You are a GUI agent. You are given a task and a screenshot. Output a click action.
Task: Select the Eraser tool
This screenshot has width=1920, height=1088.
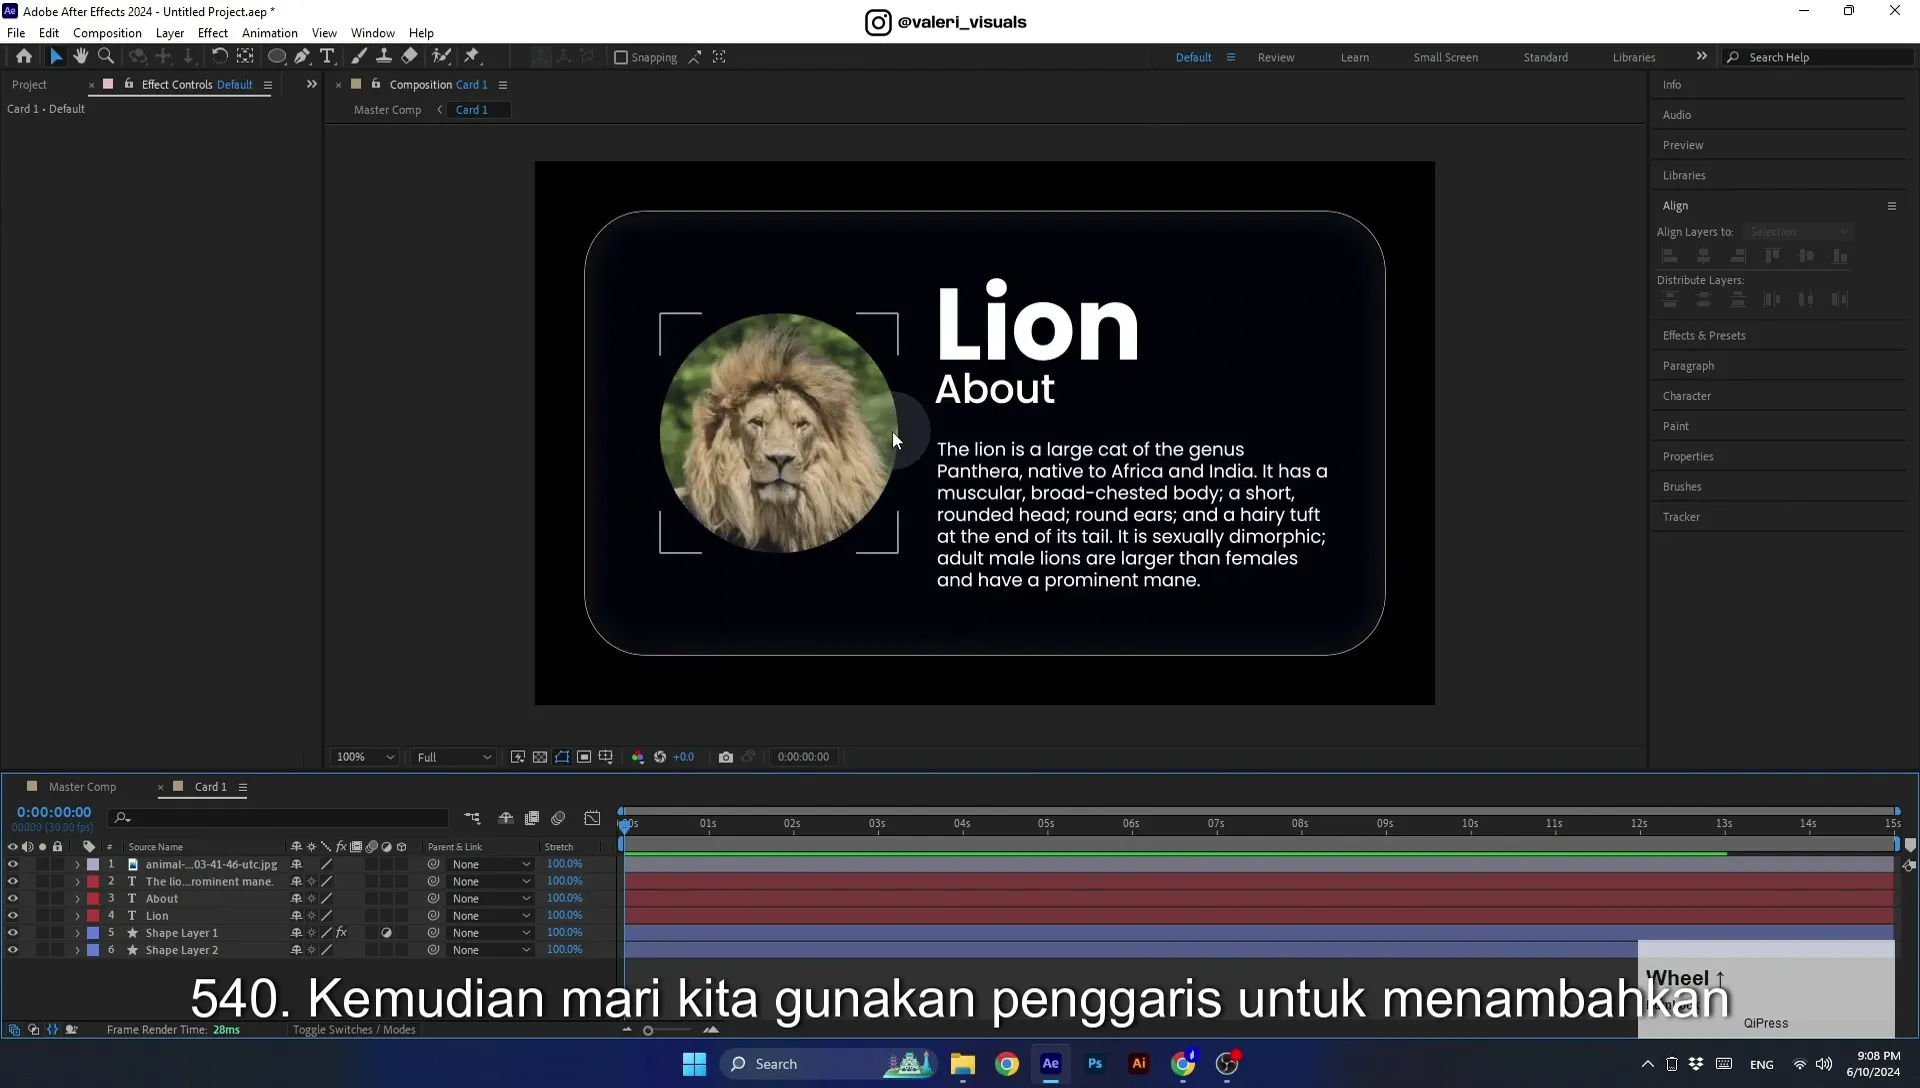pyautogui.click(x=409, y=57)
